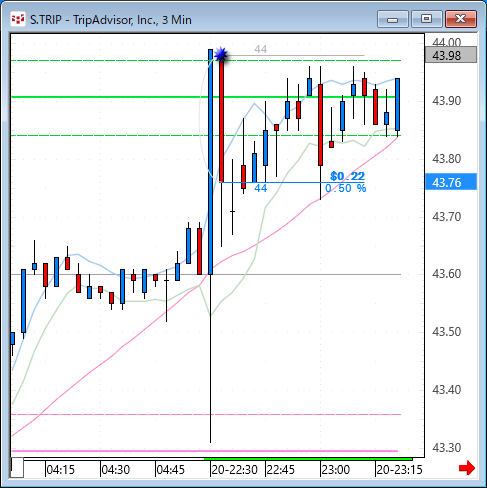Maximize the S.TRIP chart window
This screenshot has height=488, width=487.
point(426,19)
